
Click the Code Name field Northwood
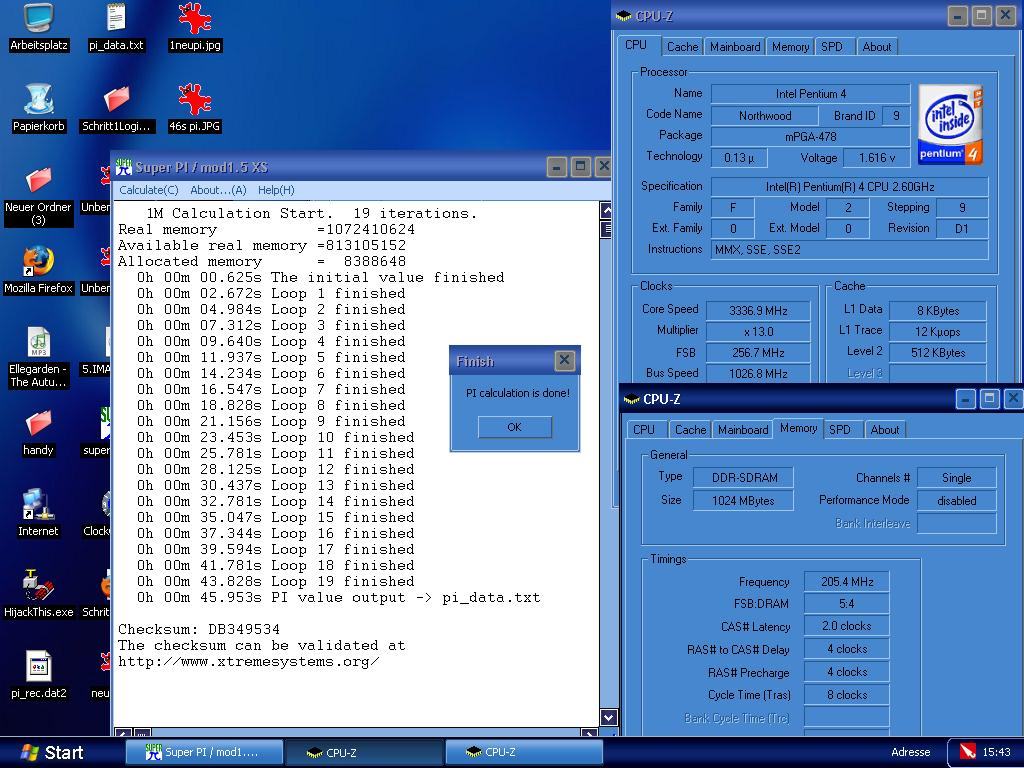[x=765, y=116]
